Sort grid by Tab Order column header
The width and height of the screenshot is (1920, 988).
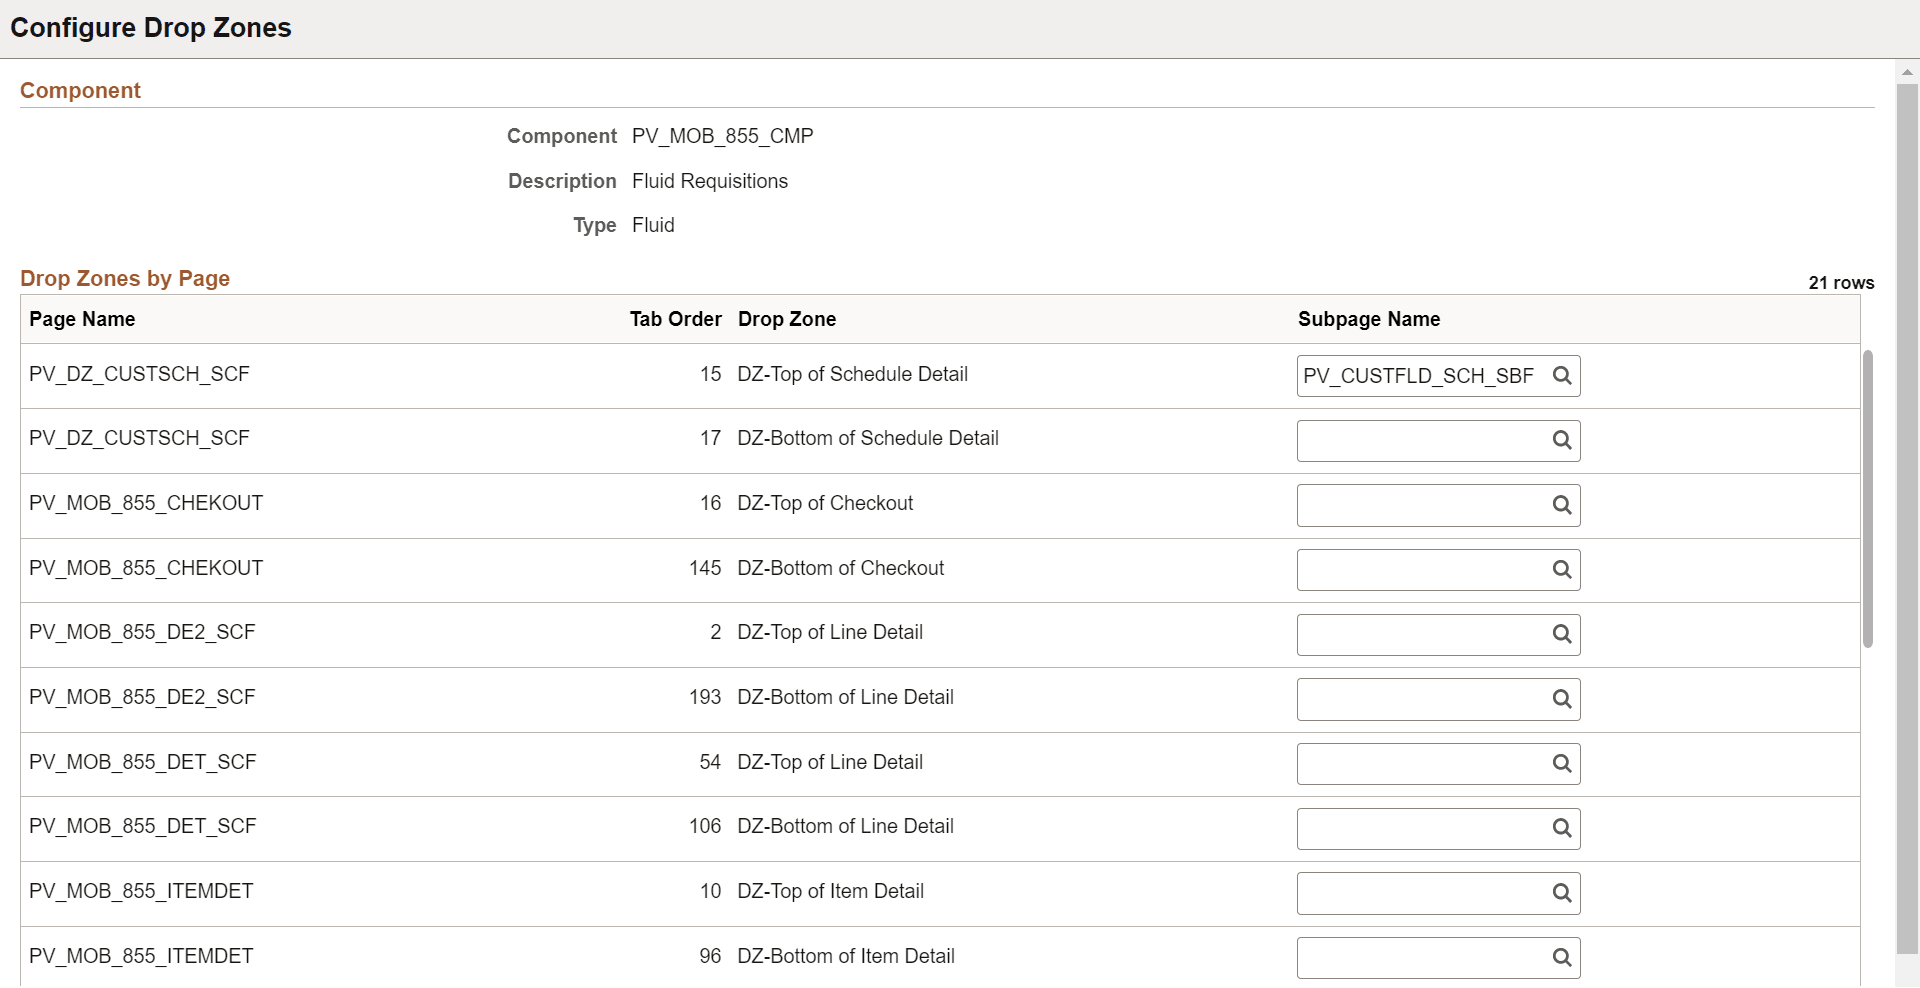click(675, 319)
